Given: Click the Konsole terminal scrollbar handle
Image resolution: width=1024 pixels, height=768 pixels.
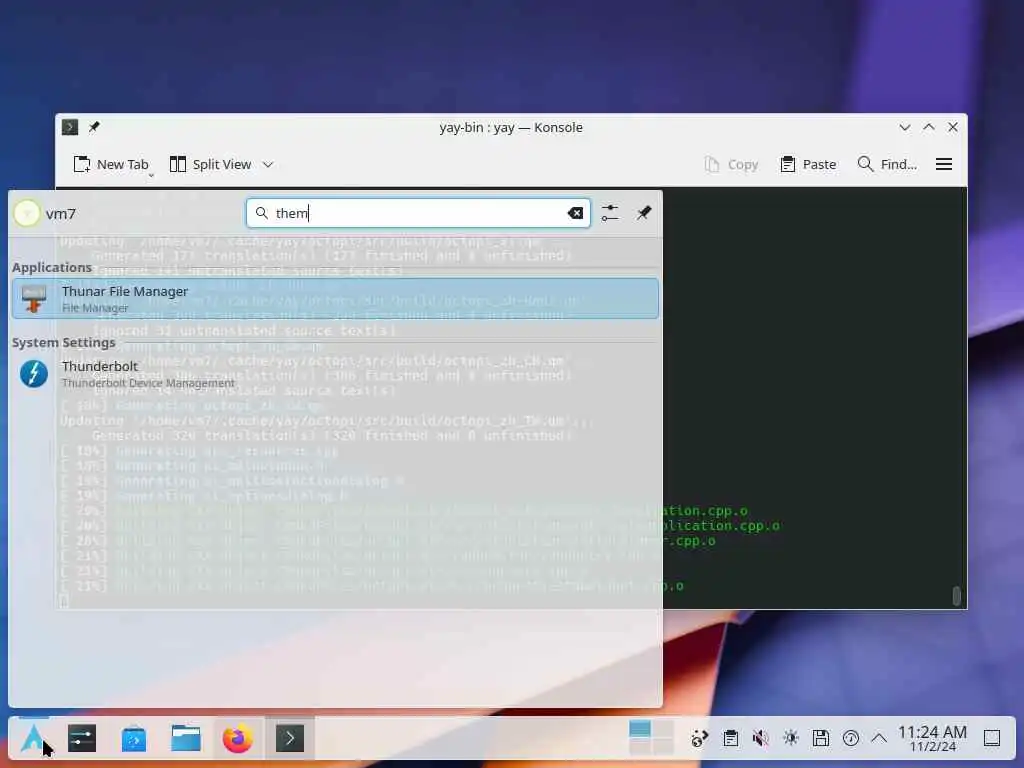Looking at the screenshot, I should tap(956, 596).
